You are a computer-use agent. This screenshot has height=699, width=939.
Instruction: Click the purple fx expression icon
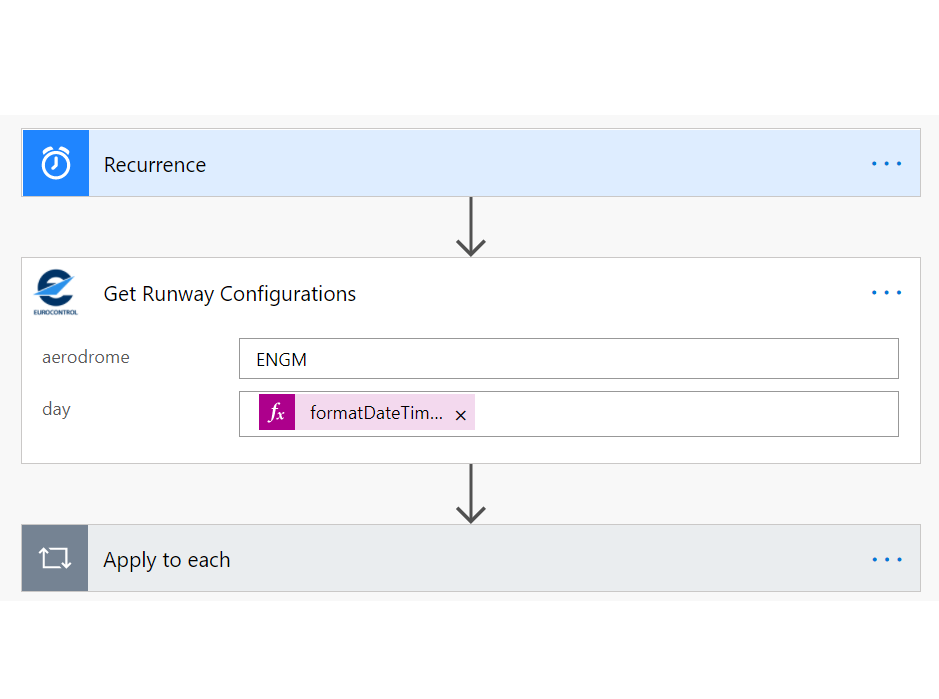[277, 413]
